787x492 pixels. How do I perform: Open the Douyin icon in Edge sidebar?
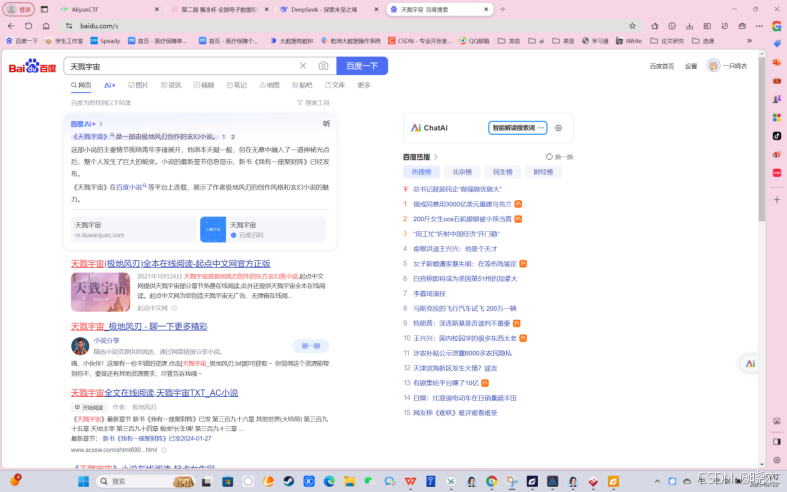point(777,136)
